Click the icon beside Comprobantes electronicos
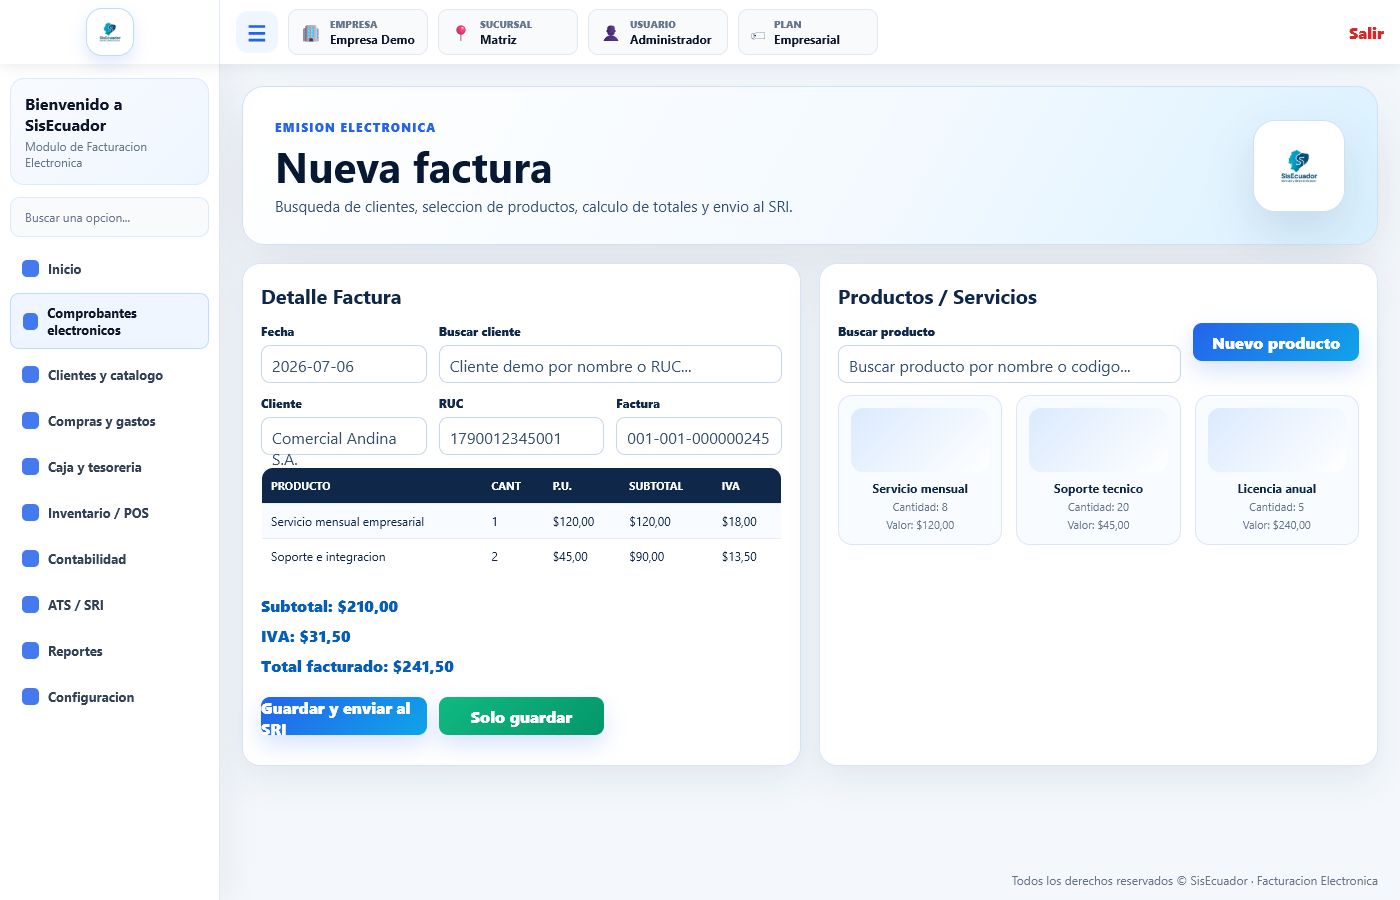This screenshot has width=1400, height=900. click(31, 321)
